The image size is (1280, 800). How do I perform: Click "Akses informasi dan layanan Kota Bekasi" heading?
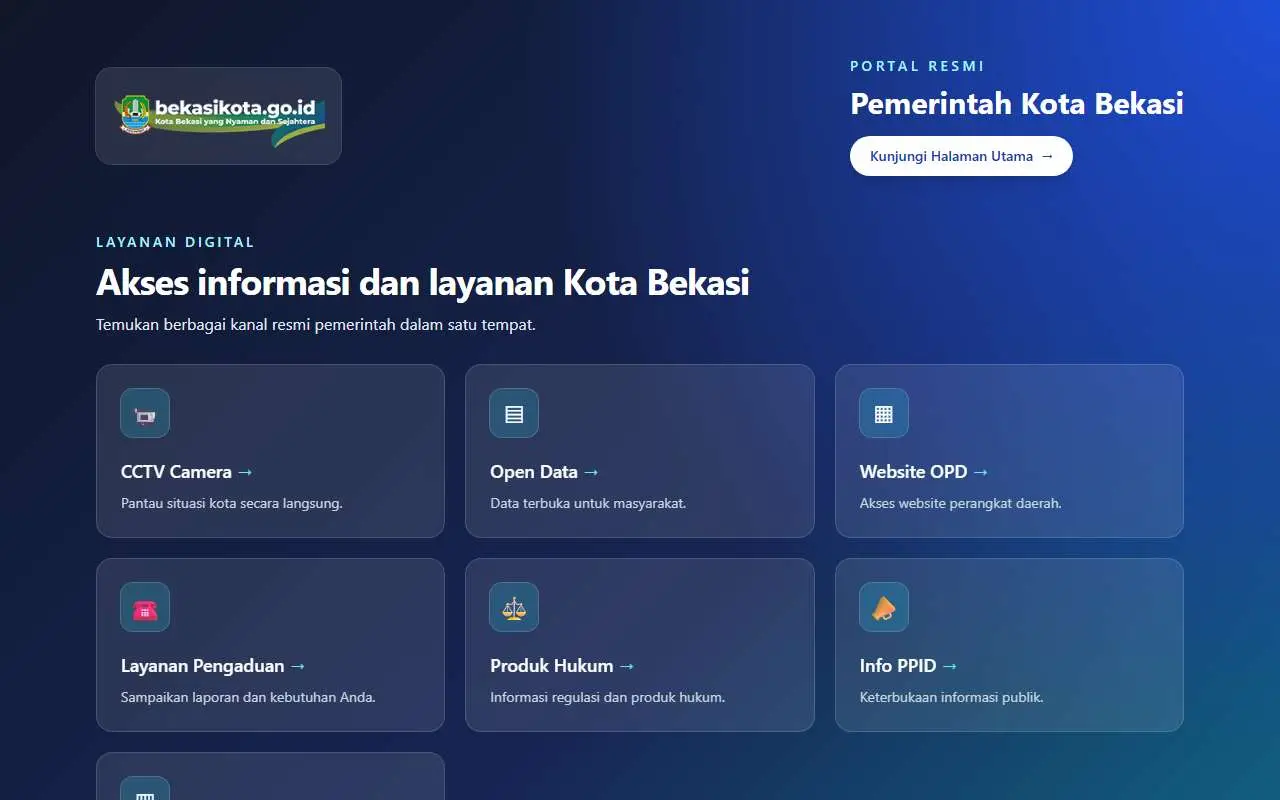coord(423,283)
